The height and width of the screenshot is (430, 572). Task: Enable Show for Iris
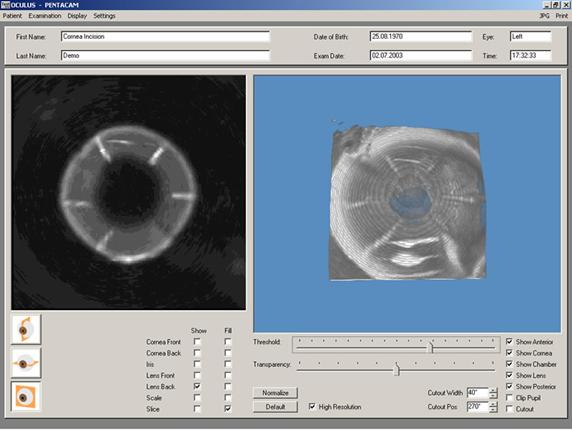[197, 364]
